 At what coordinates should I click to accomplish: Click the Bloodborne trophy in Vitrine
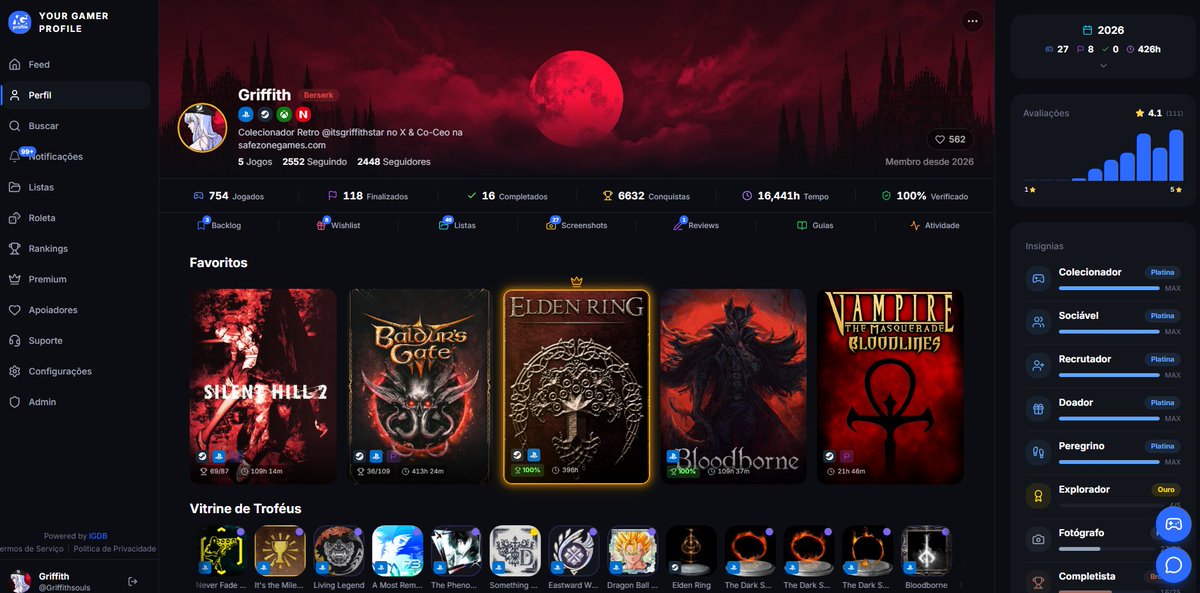click(927, 550)
